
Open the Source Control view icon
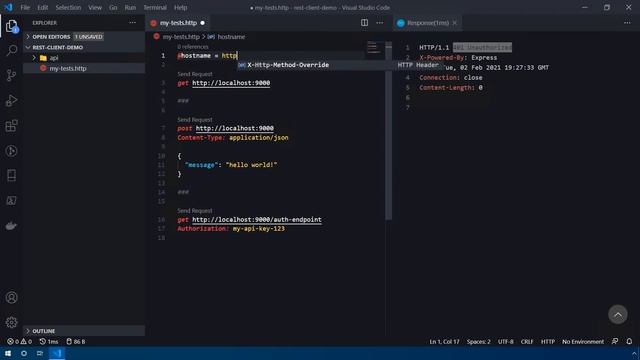[11, 76]
